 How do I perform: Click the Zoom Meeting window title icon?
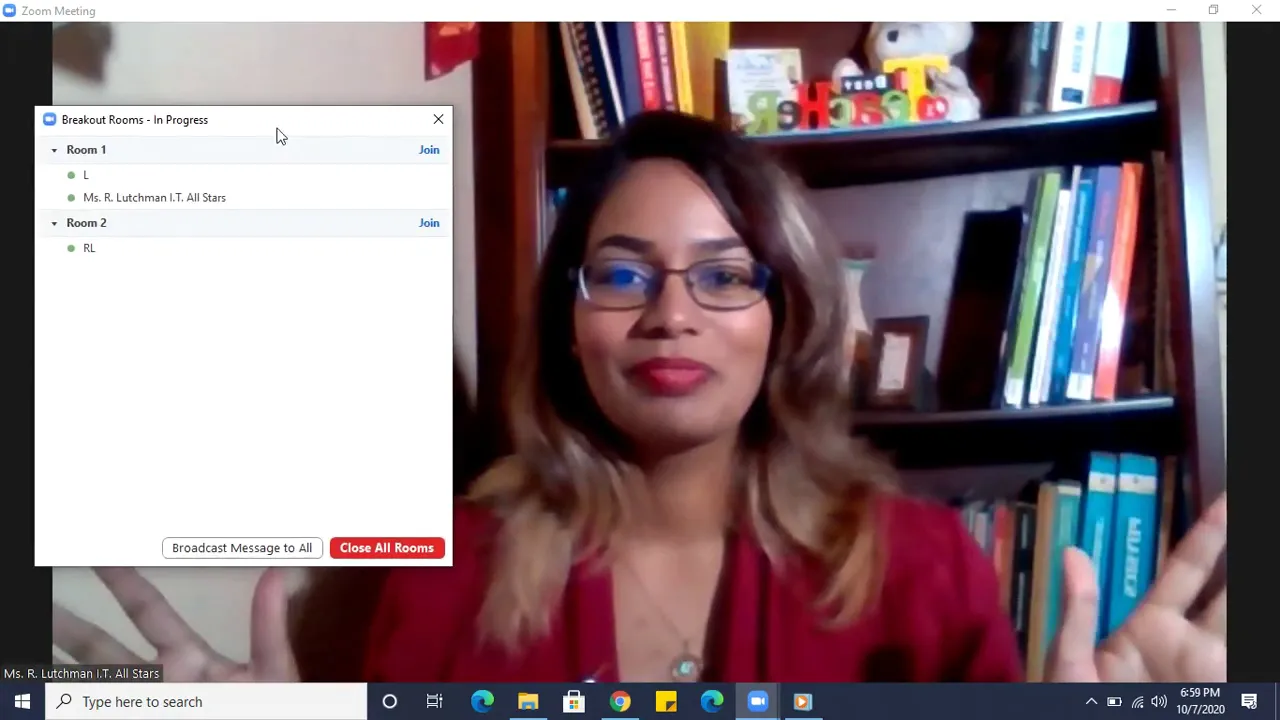10,11
